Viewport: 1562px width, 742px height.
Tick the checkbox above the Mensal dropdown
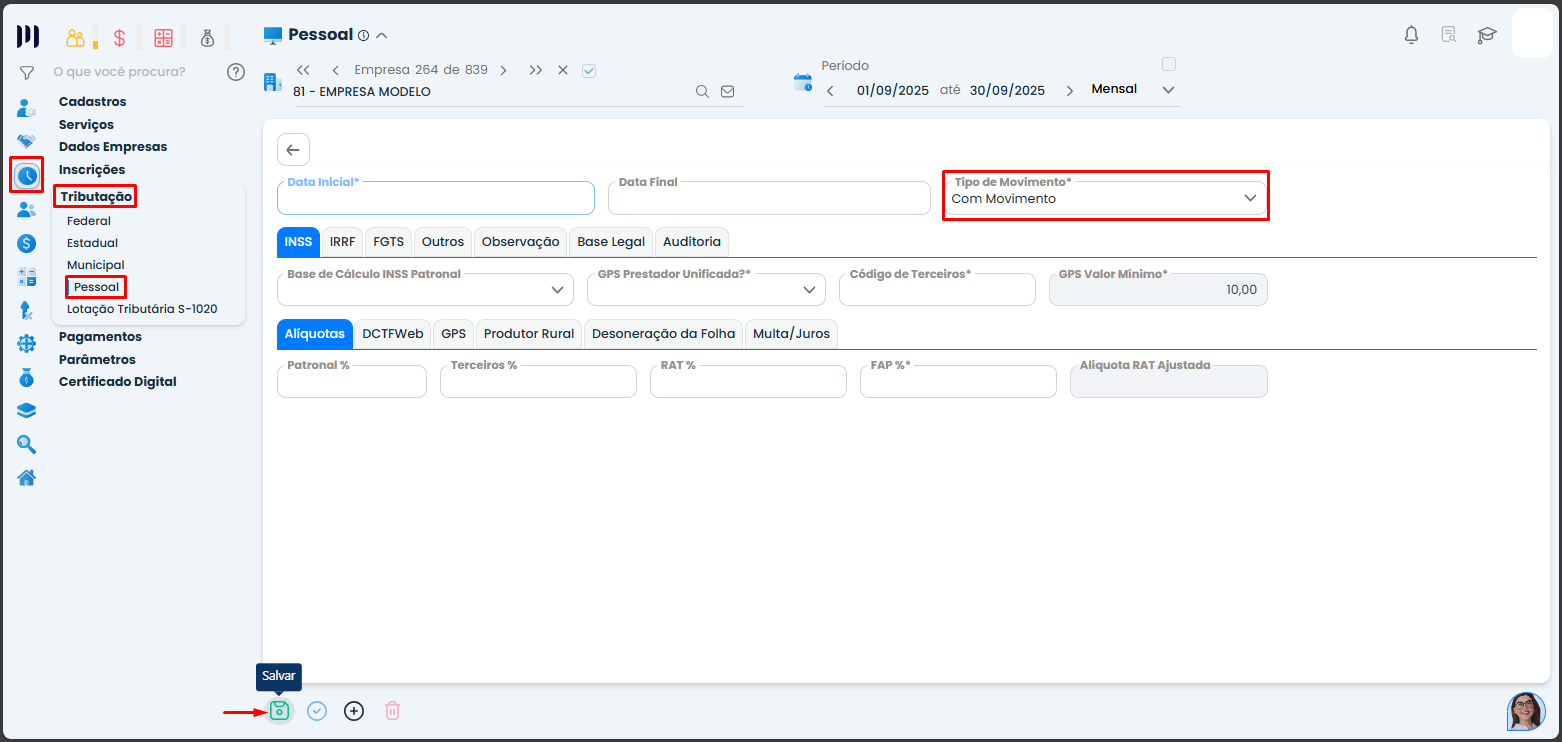[x=1168, y=64]
